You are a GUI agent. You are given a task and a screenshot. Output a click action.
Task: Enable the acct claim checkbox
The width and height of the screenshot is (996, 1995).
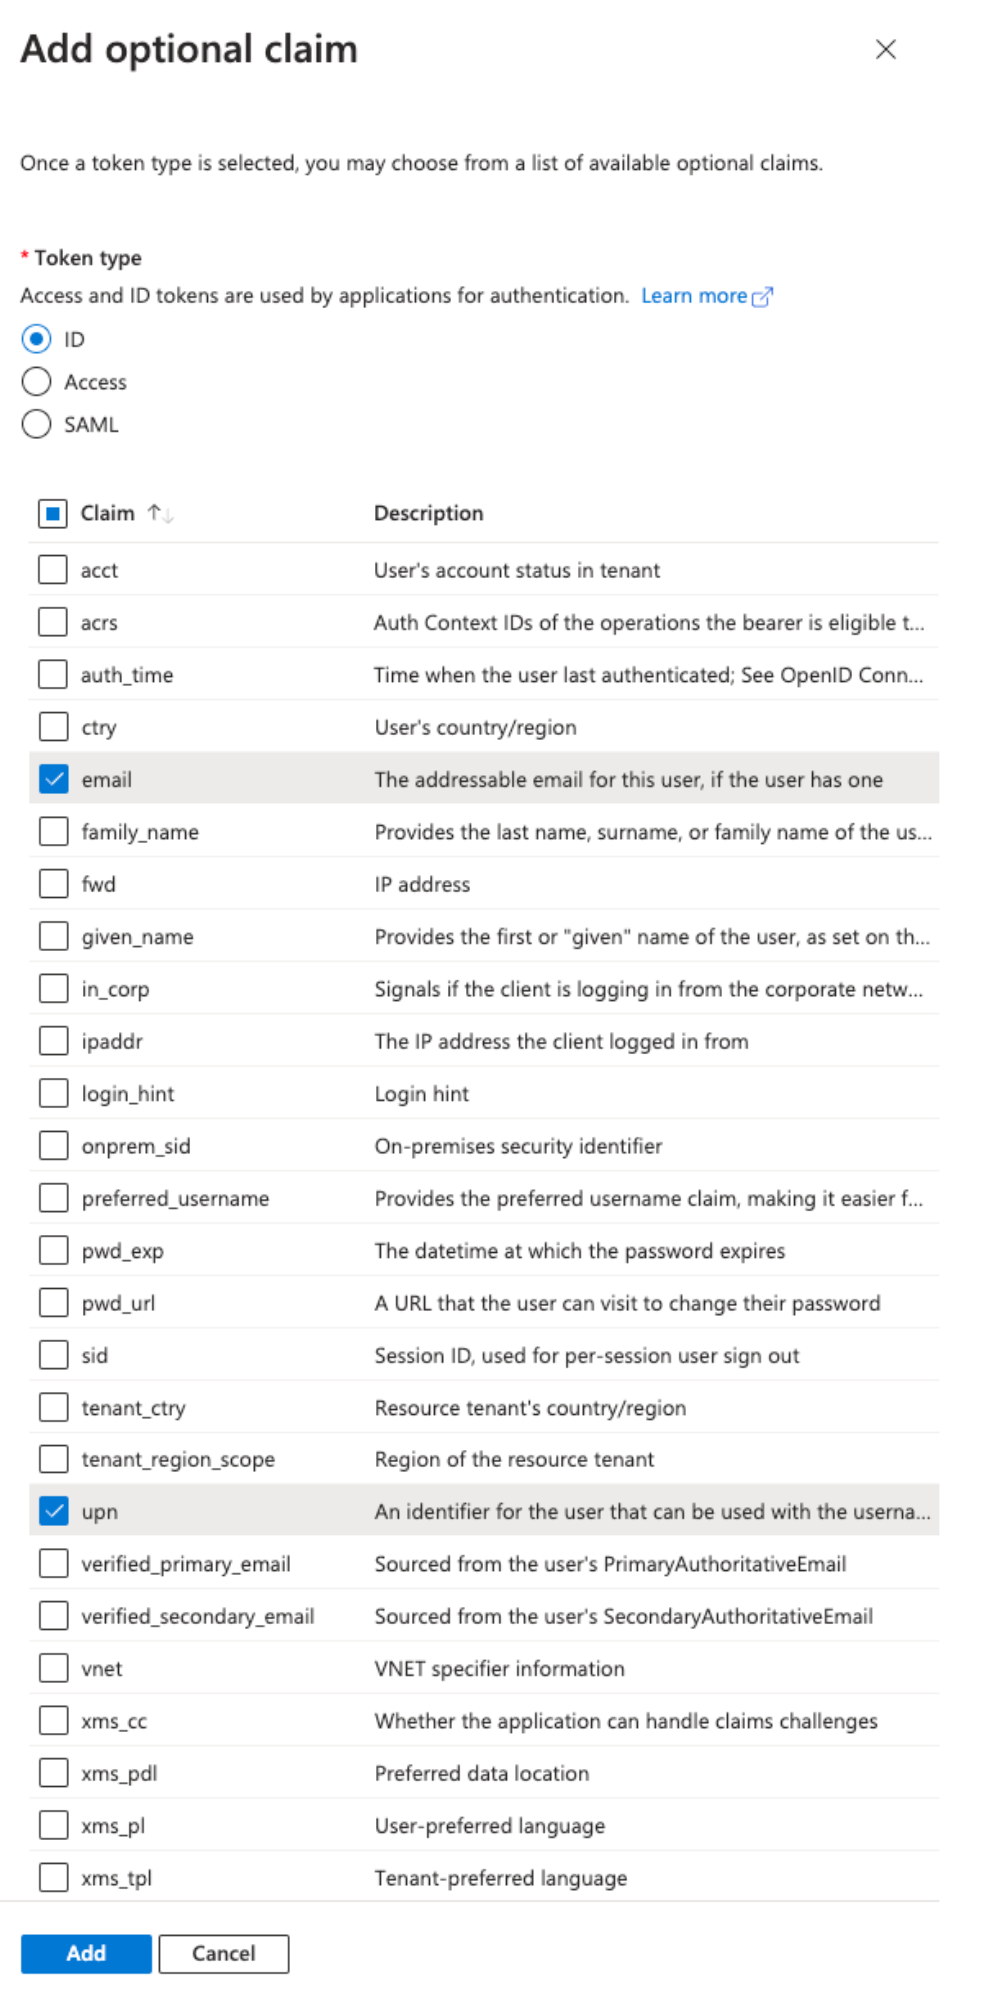[53, 570]
